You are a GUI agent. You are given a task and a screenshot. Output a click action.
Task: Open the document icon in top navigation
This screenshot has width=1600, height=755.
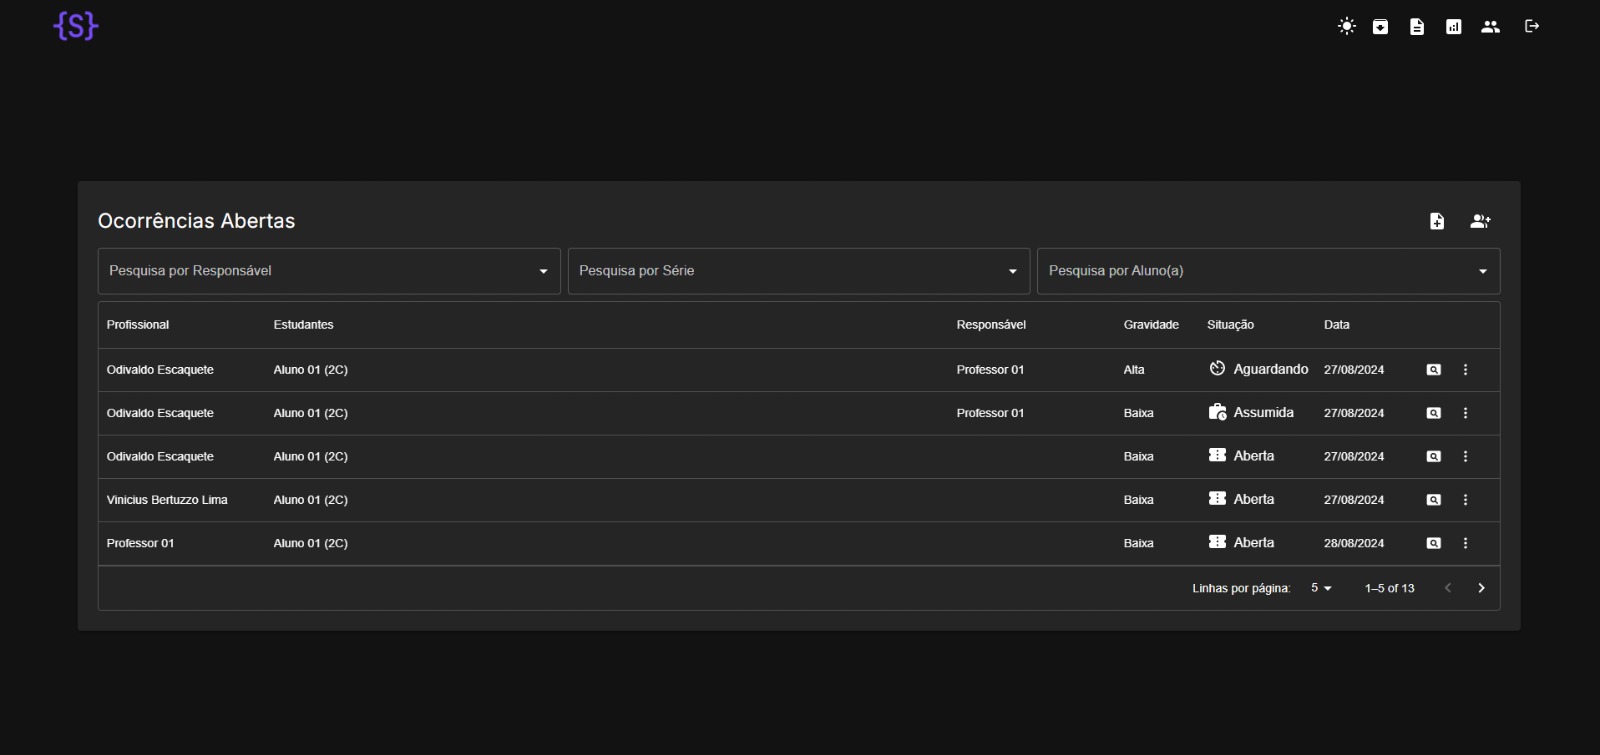[1417, 27]
